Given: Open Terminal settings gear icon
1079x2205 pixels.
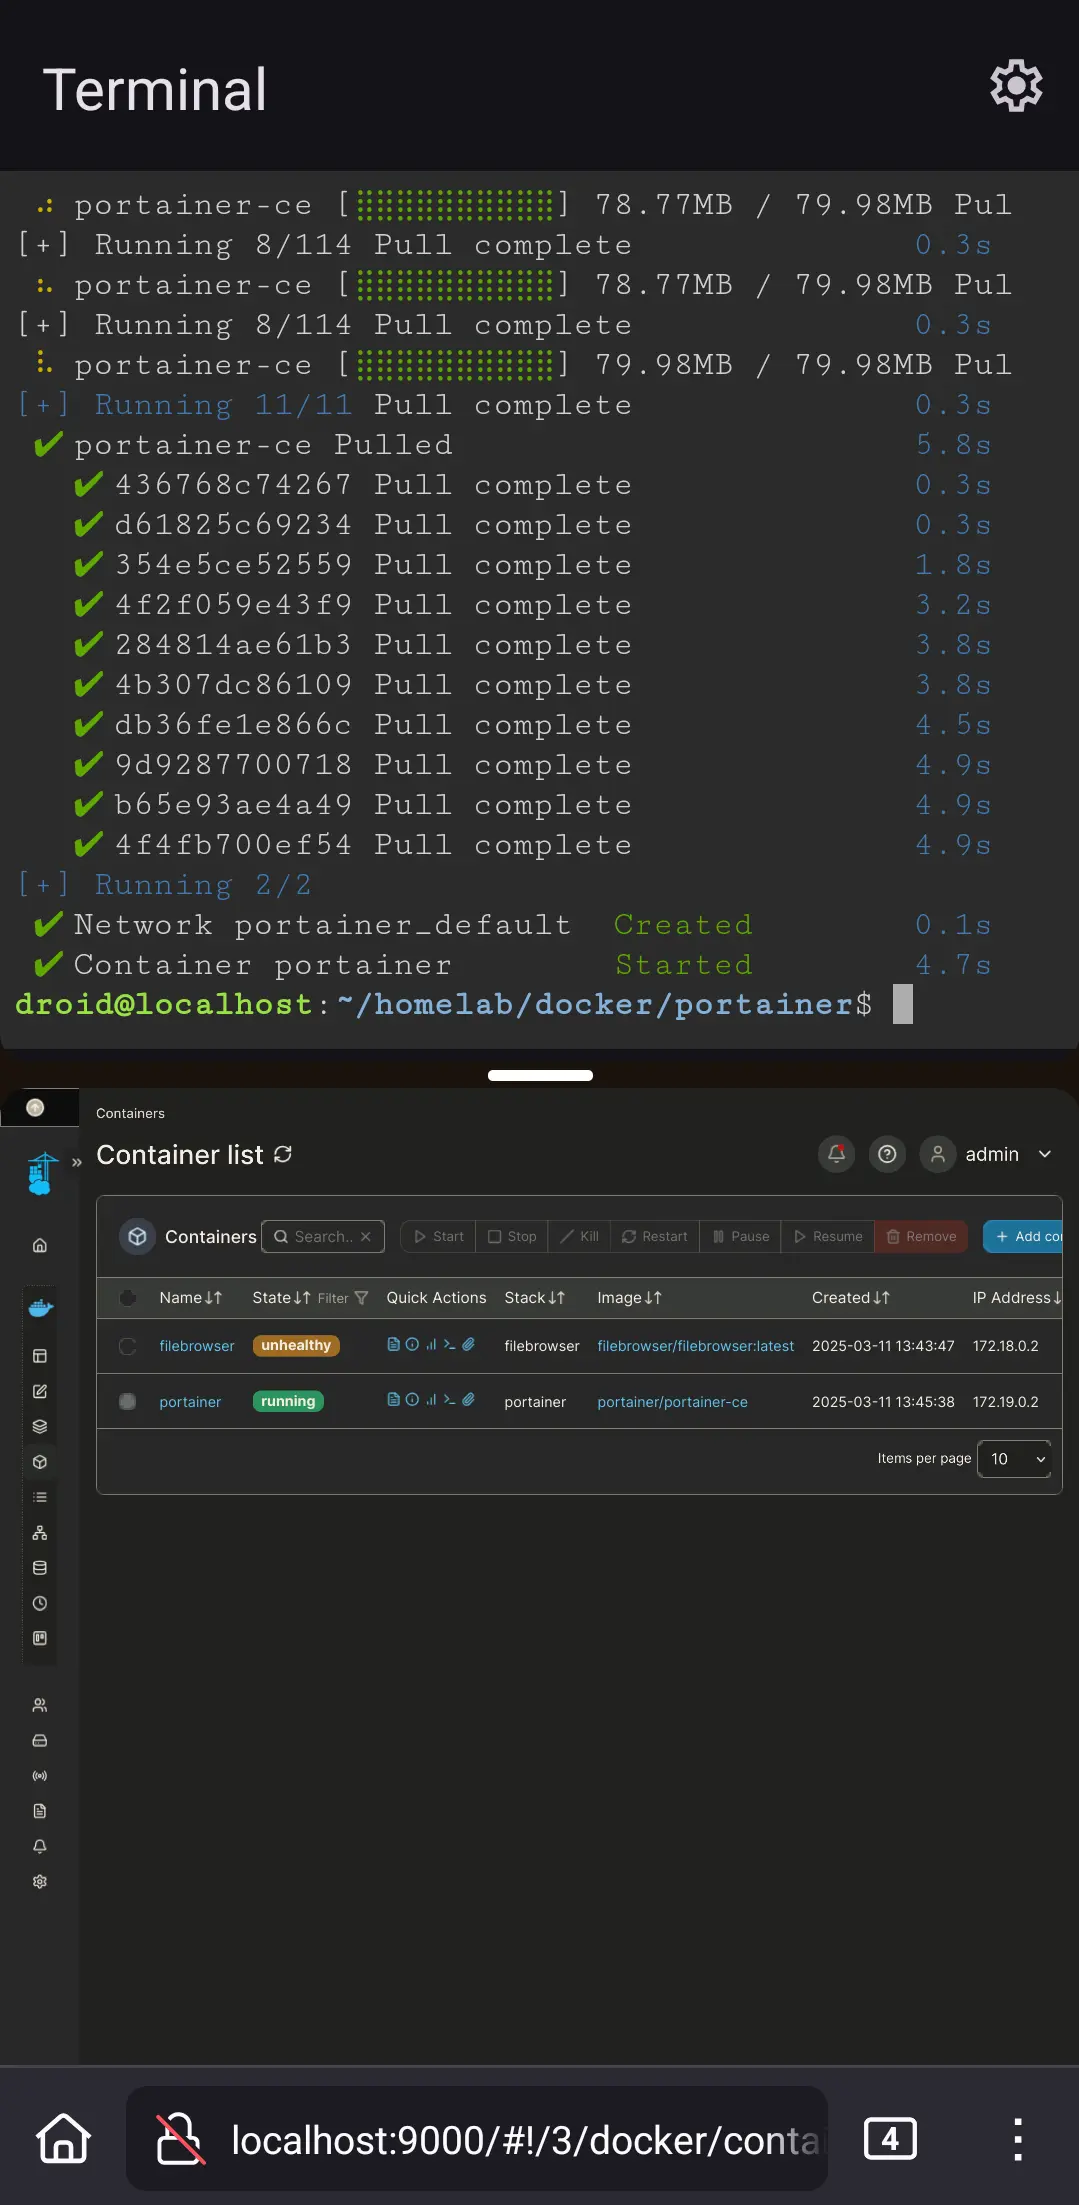Looking at the screenshot, I should [1016, 86].
